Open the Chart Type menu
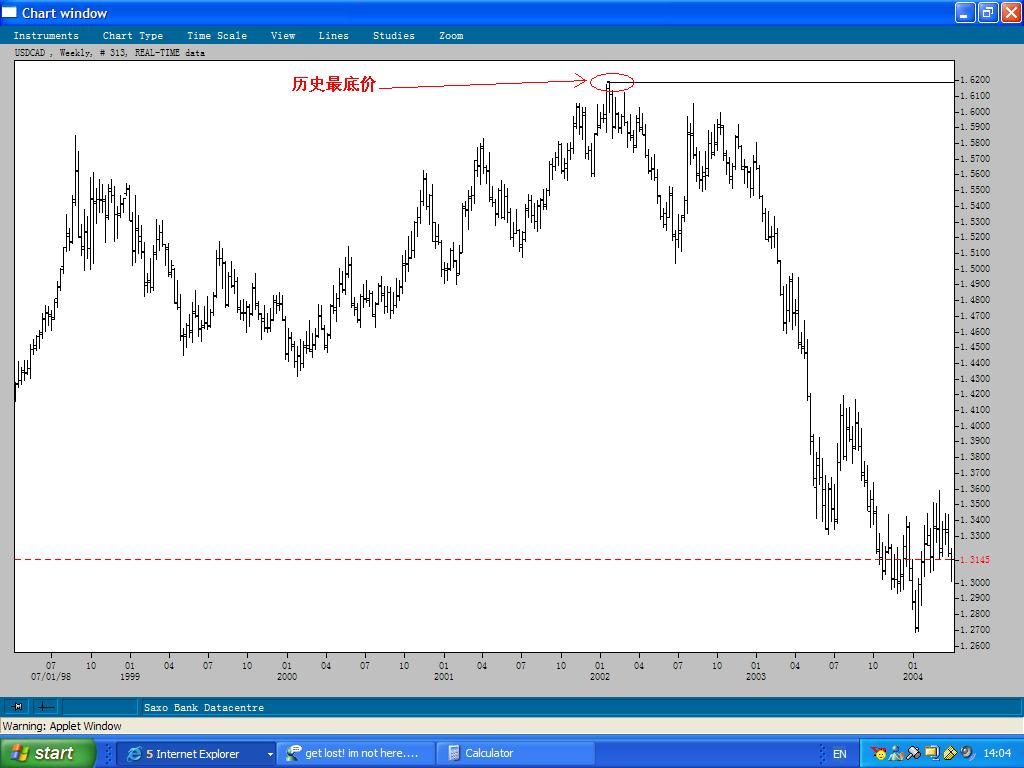This screenshot has width=1024, height=768. click(x=133, y=36)
